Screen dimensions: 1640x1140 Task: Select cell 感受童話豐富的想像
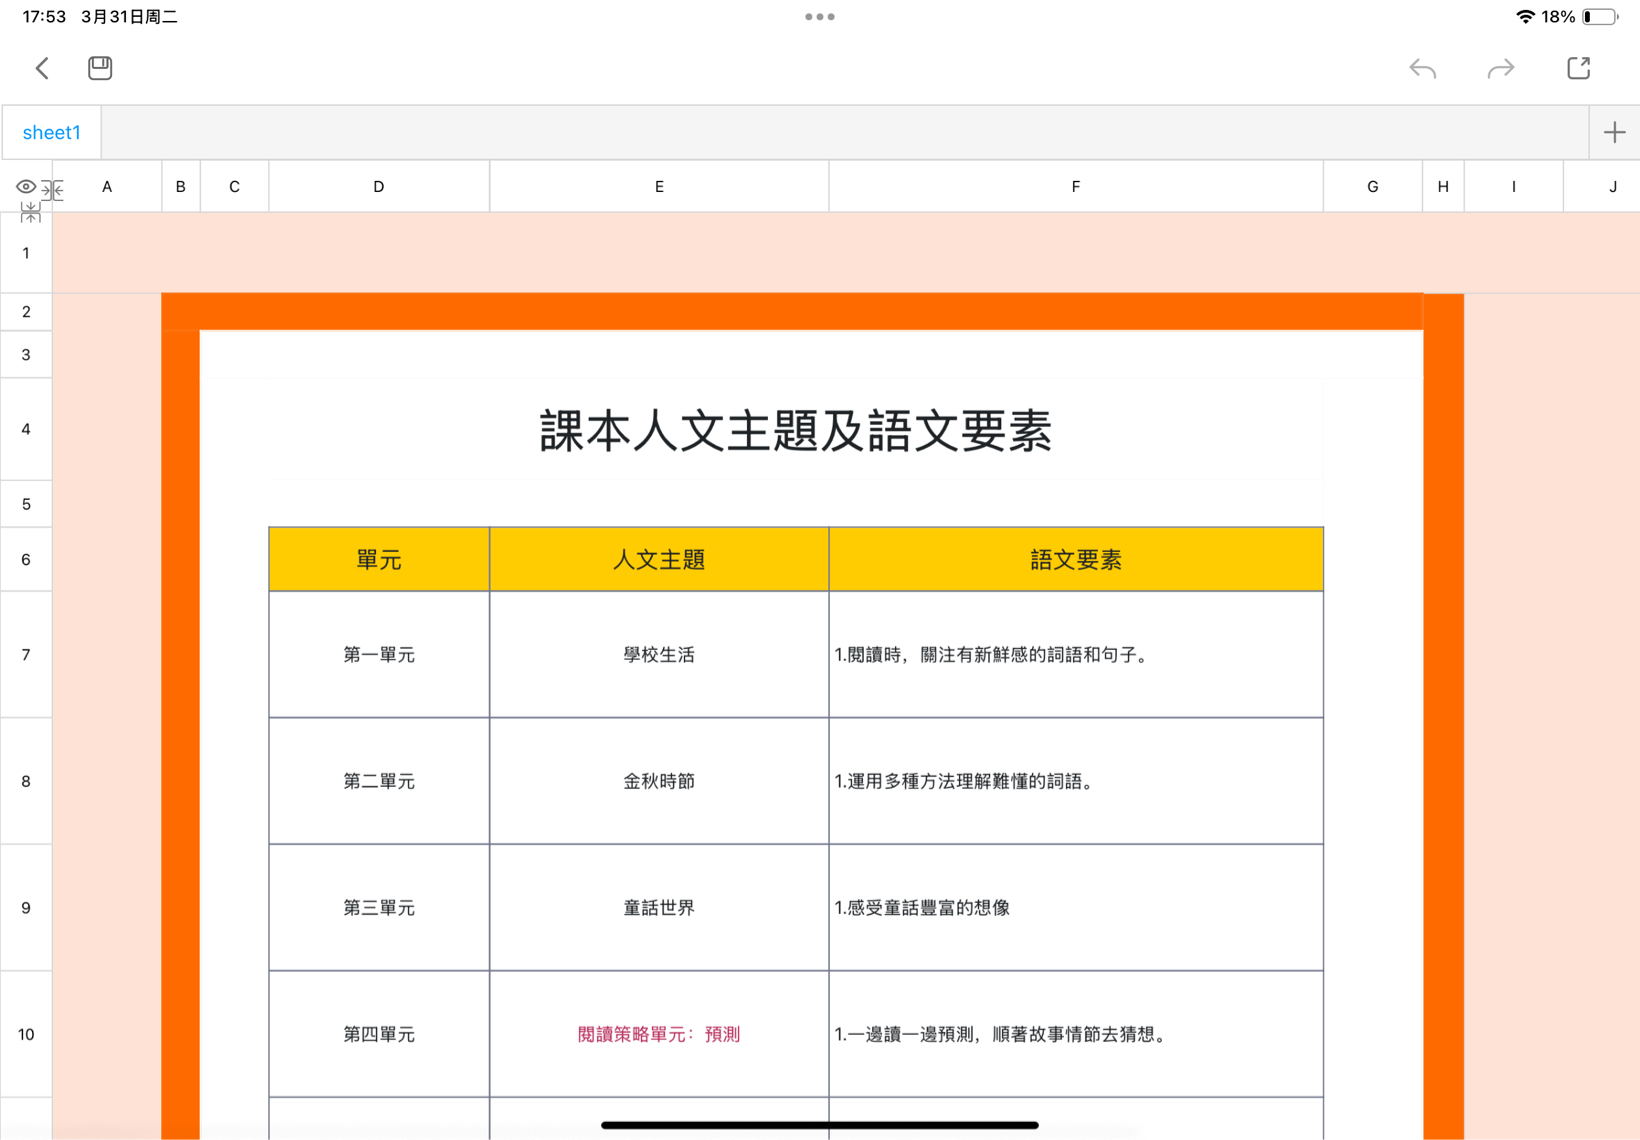tap(1076, 907)
